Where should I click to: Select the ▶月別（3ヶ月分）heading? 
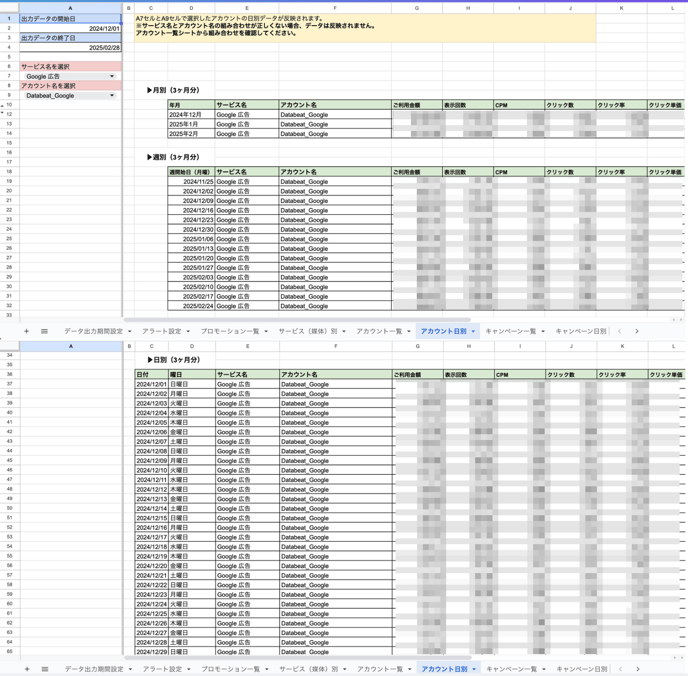click(173, 90)
